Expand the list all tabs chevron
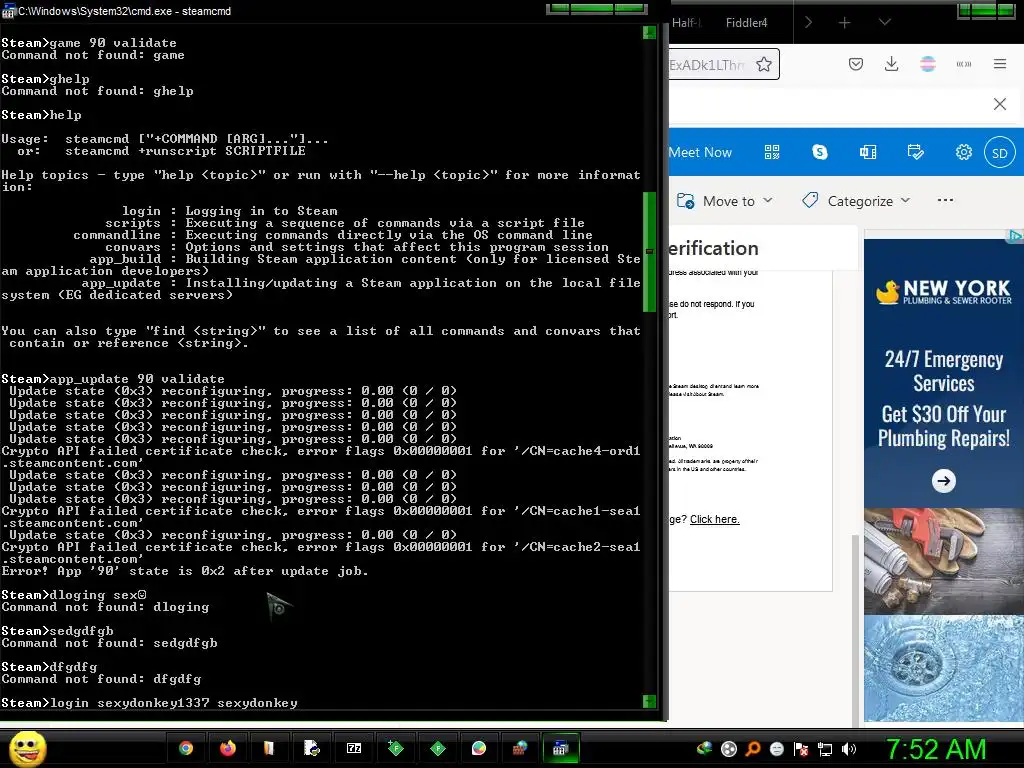 [x=884, y=22]
